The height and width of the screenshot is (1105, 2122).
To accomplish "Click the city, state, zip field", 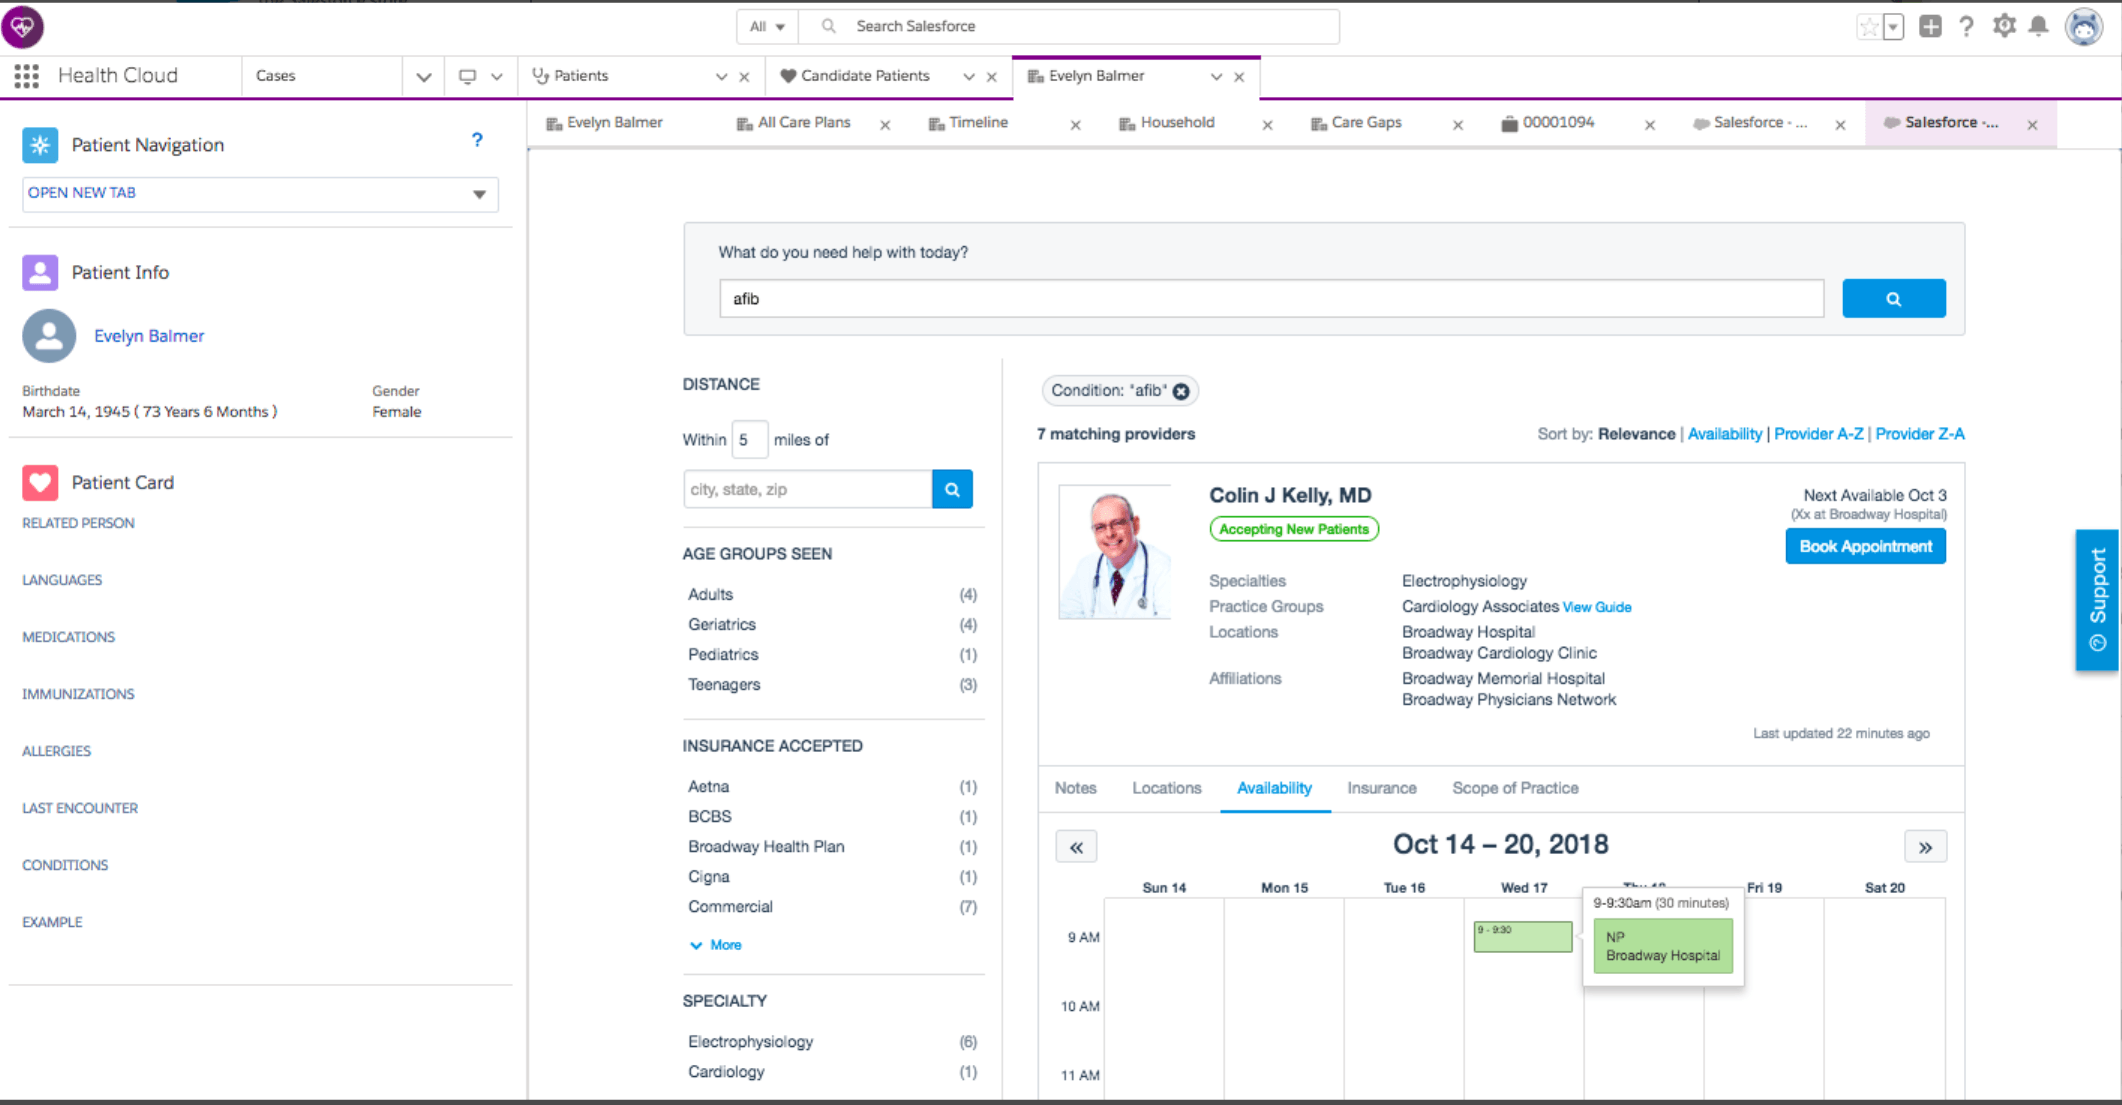I will click(x=808, y=489).
